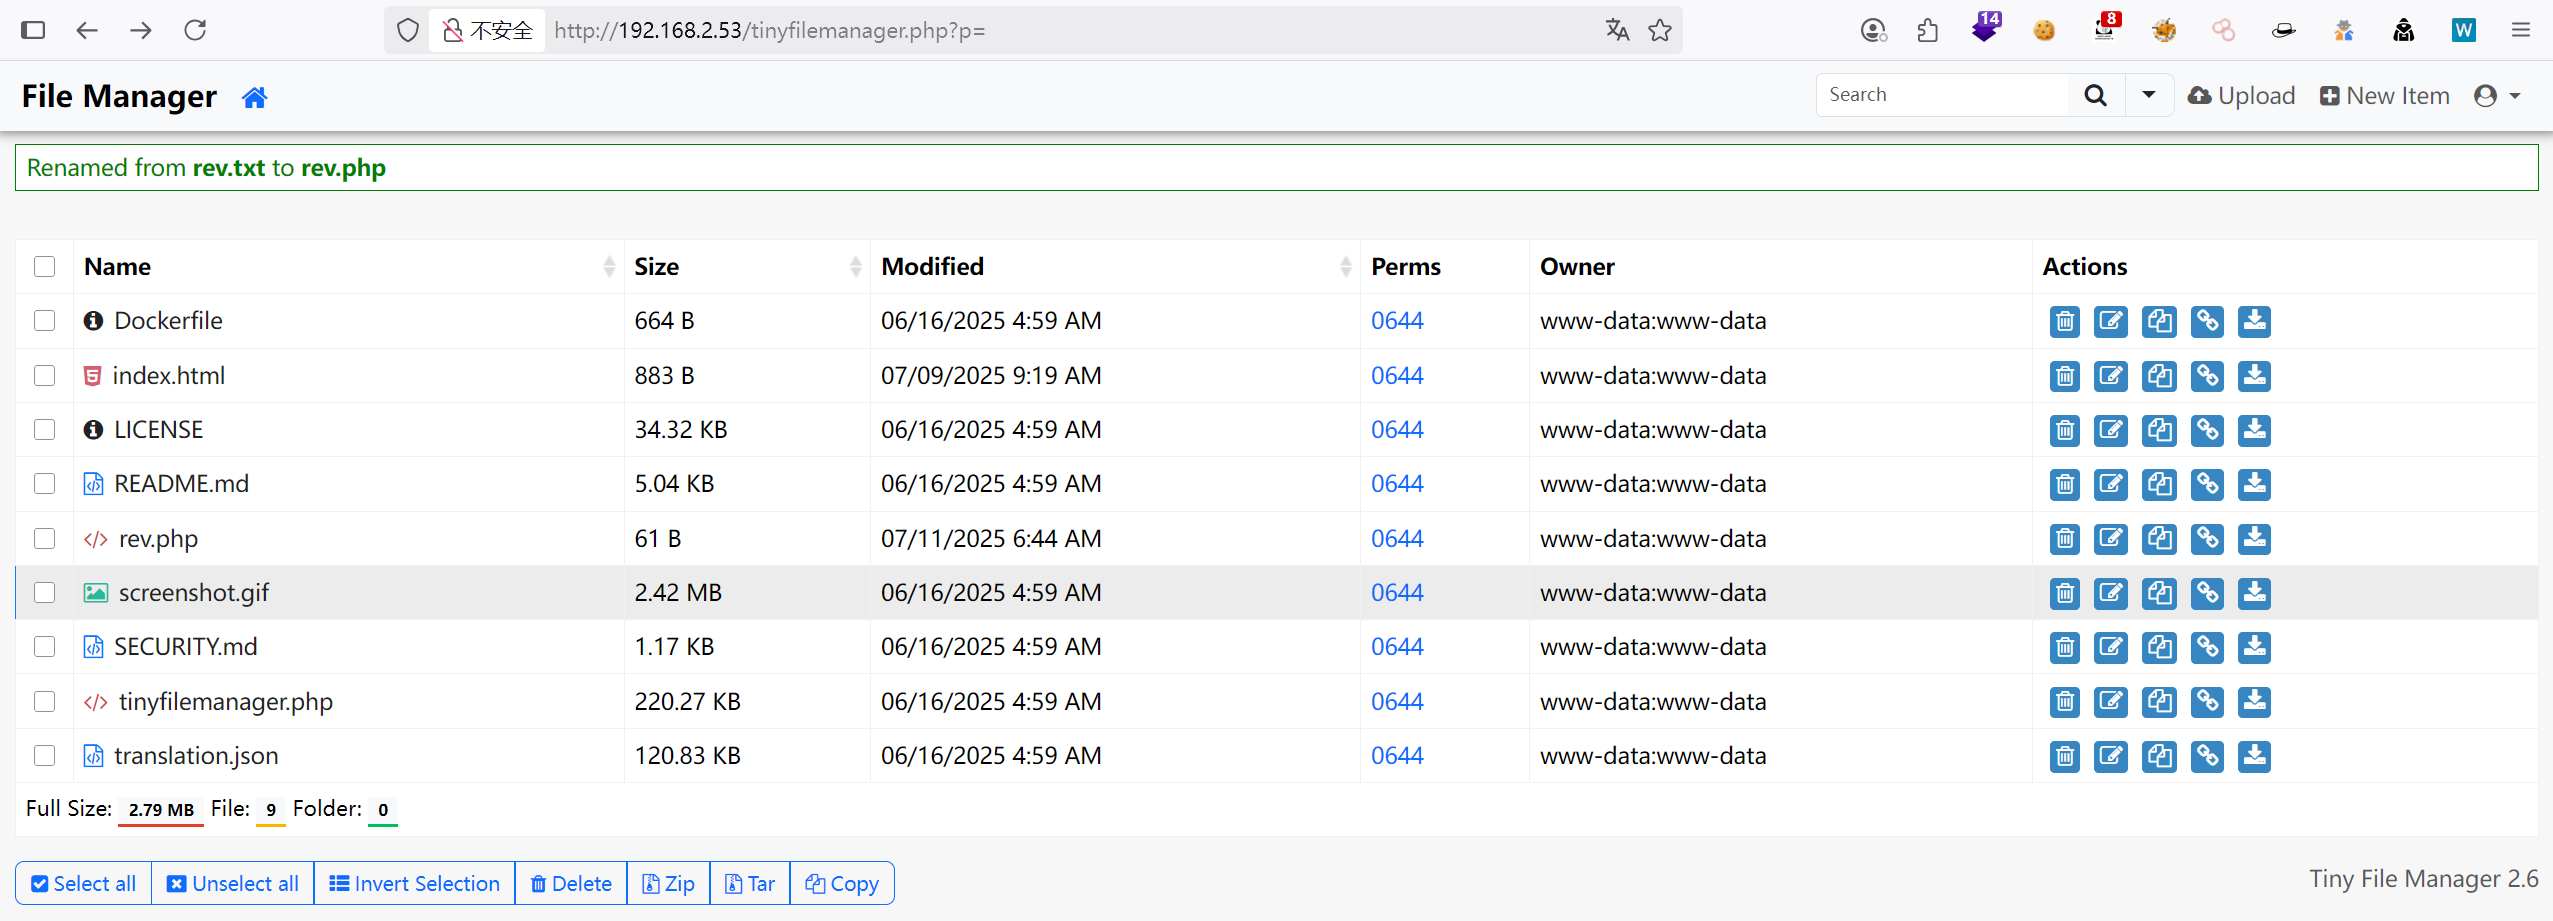Rename index.html using its edit icon

tap(2111, 376)
